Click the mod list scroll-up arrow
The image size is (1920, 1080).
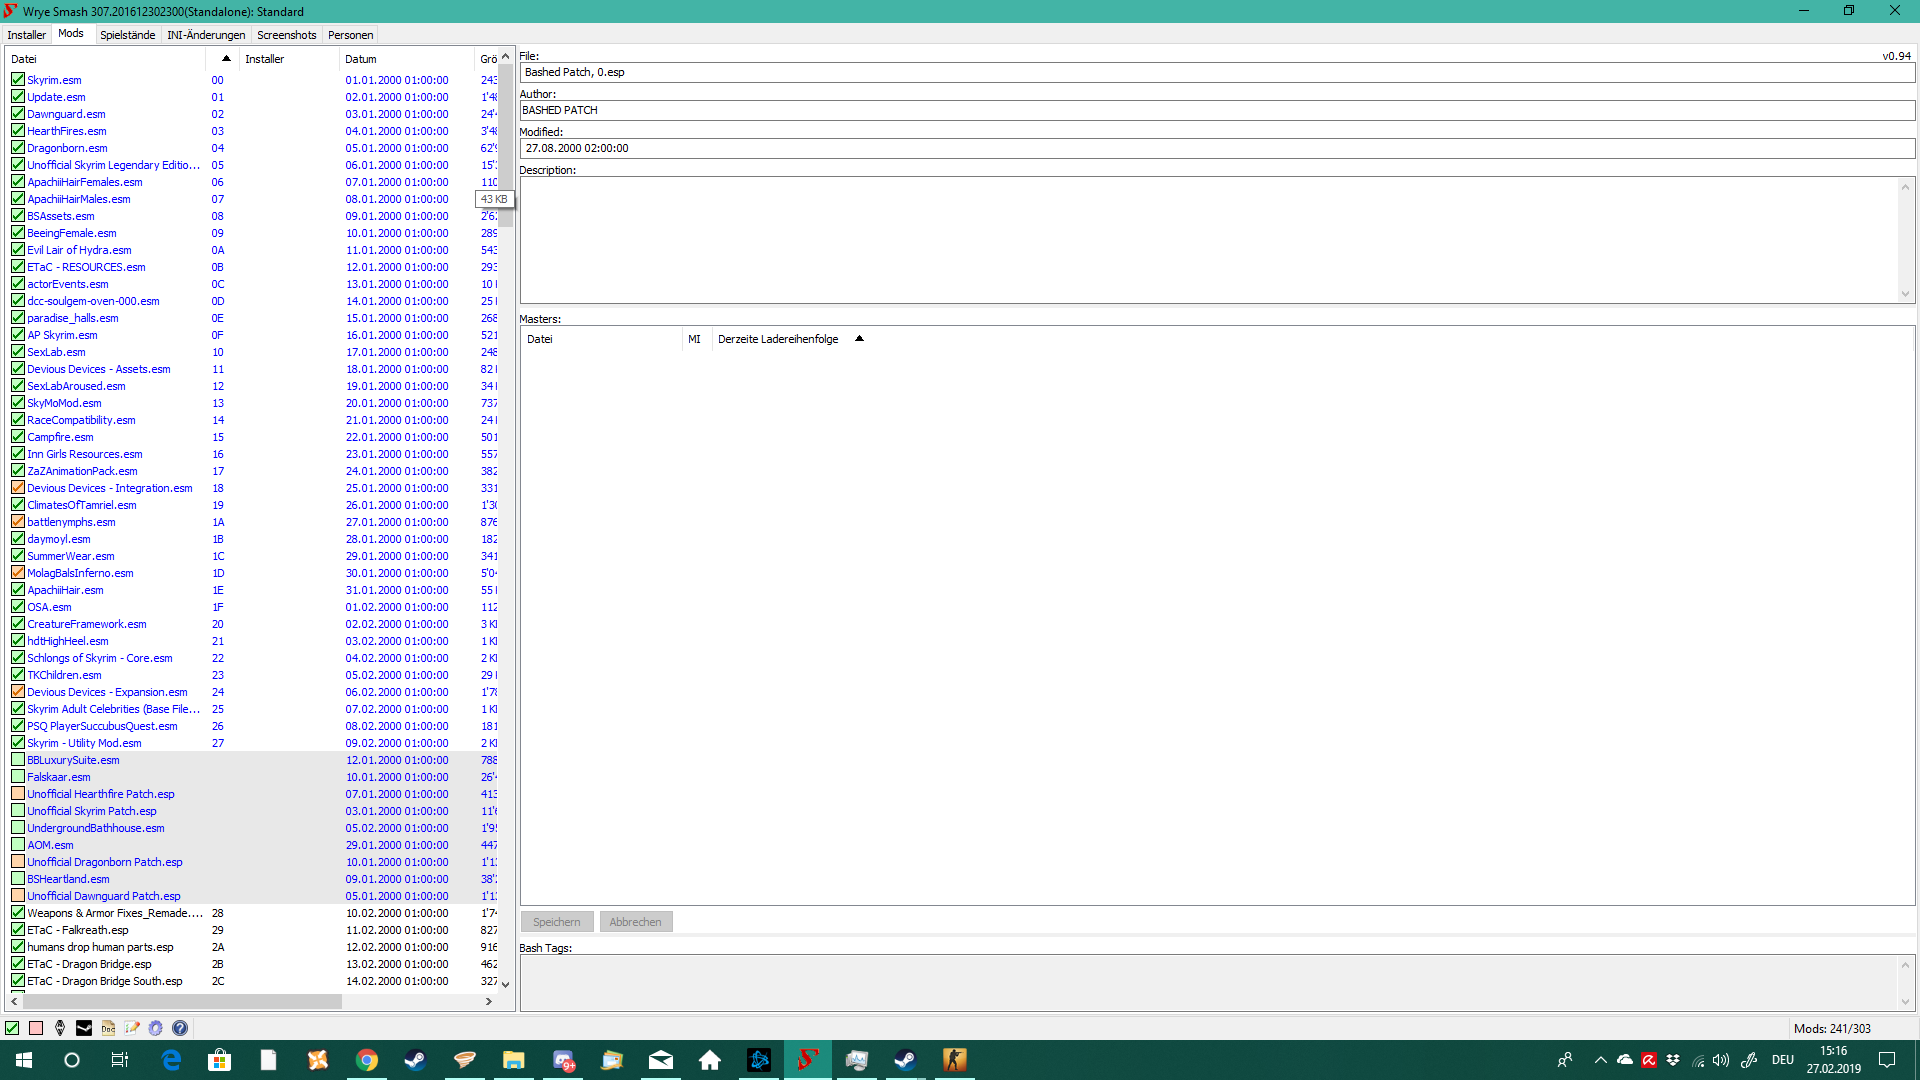[506, 57]
